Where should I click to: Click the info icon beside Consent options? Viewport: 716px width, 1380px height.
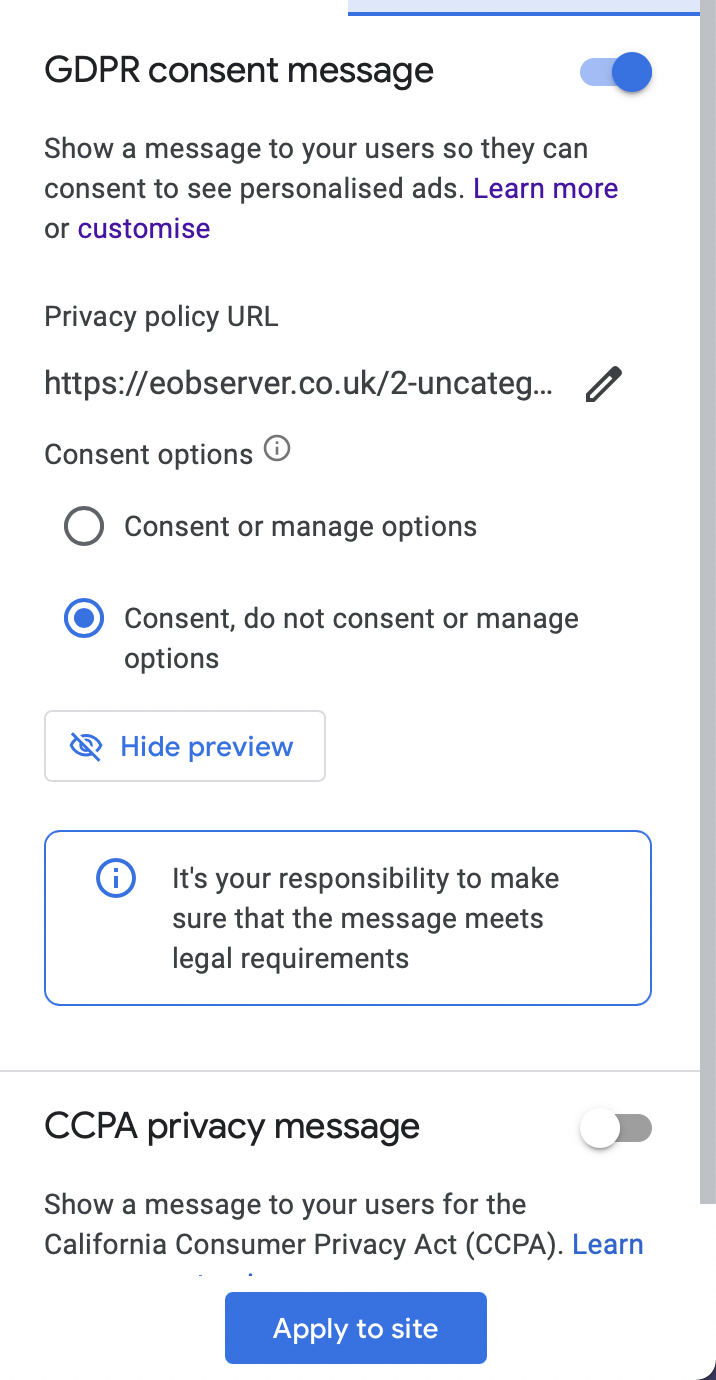pyautogui.click(x=277, y=450)
